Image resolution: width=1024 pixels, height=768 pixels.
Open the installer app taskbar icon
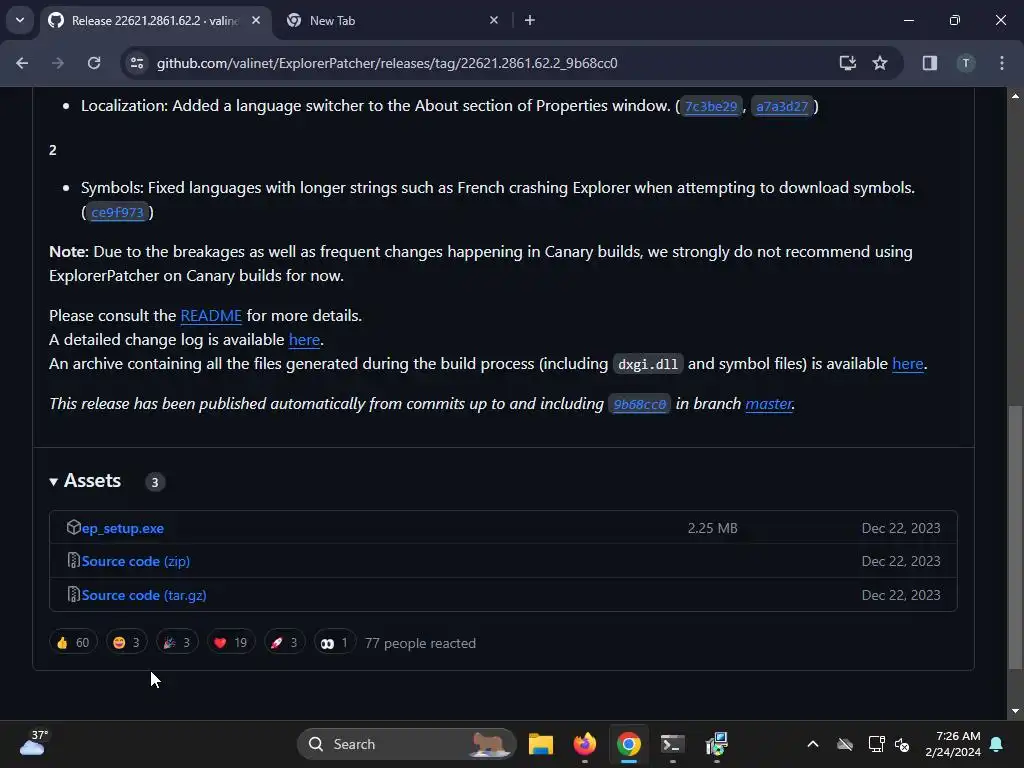(716, 744)
